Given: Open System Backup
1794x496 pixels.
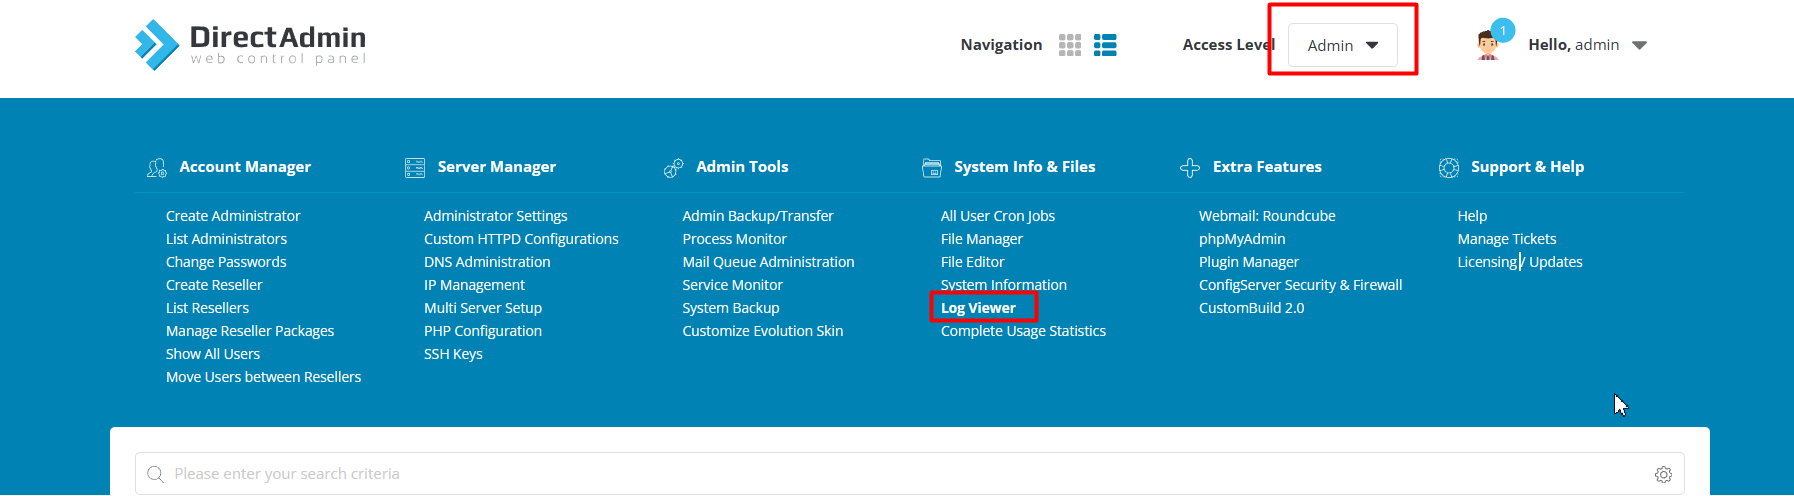Looking at the screenshot, I should click(731, 308).
